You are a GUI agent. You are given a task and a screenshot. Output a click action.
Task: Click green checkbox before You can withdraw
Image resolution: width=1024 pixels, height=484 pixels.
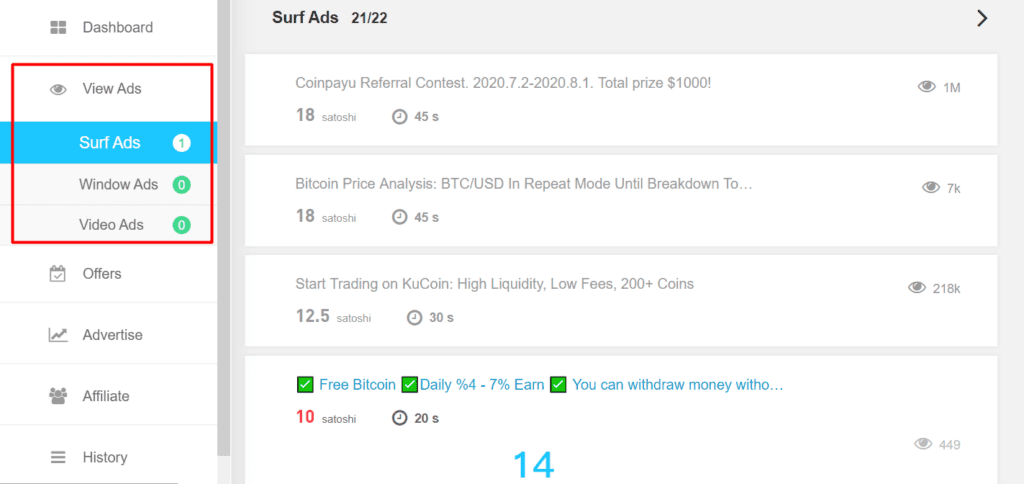coord(558,385)
